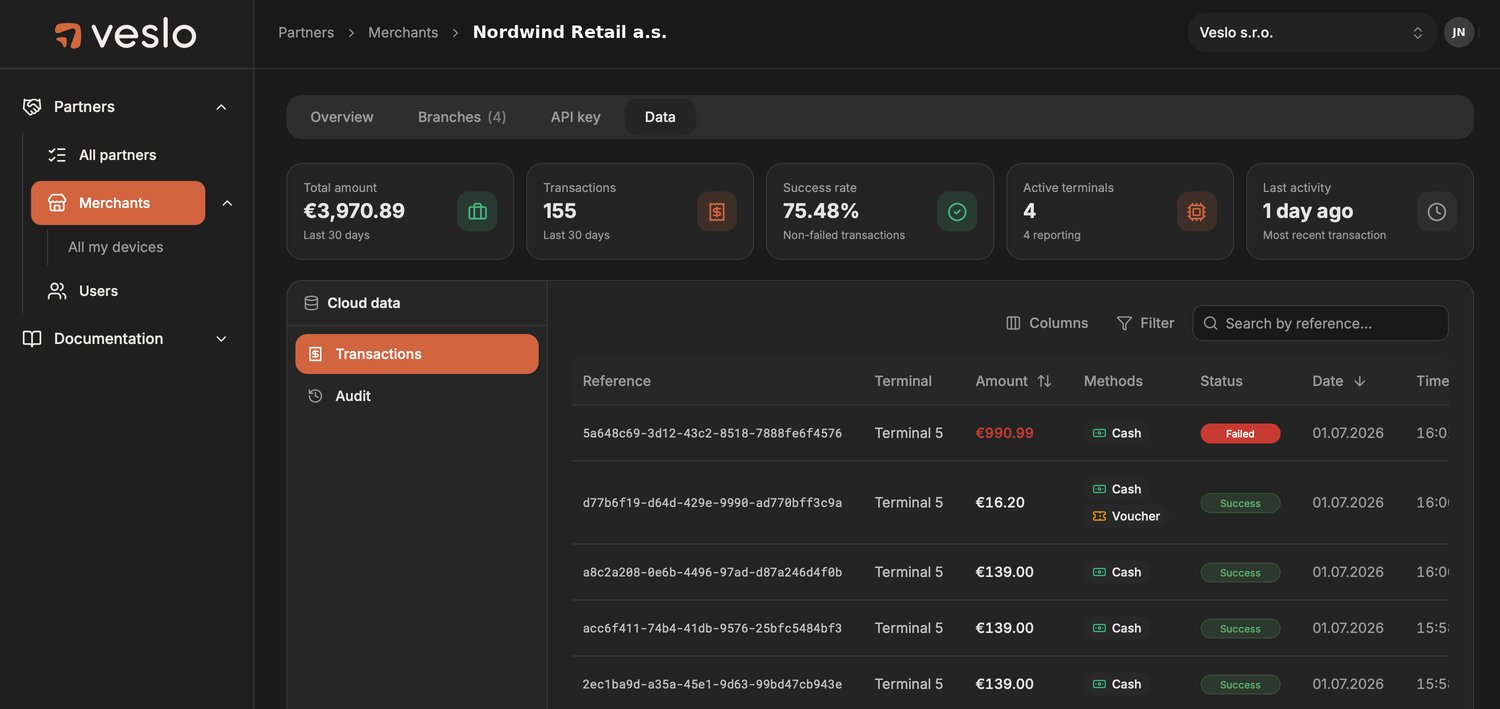Click the red €990.99 amount

point(1004,433)
